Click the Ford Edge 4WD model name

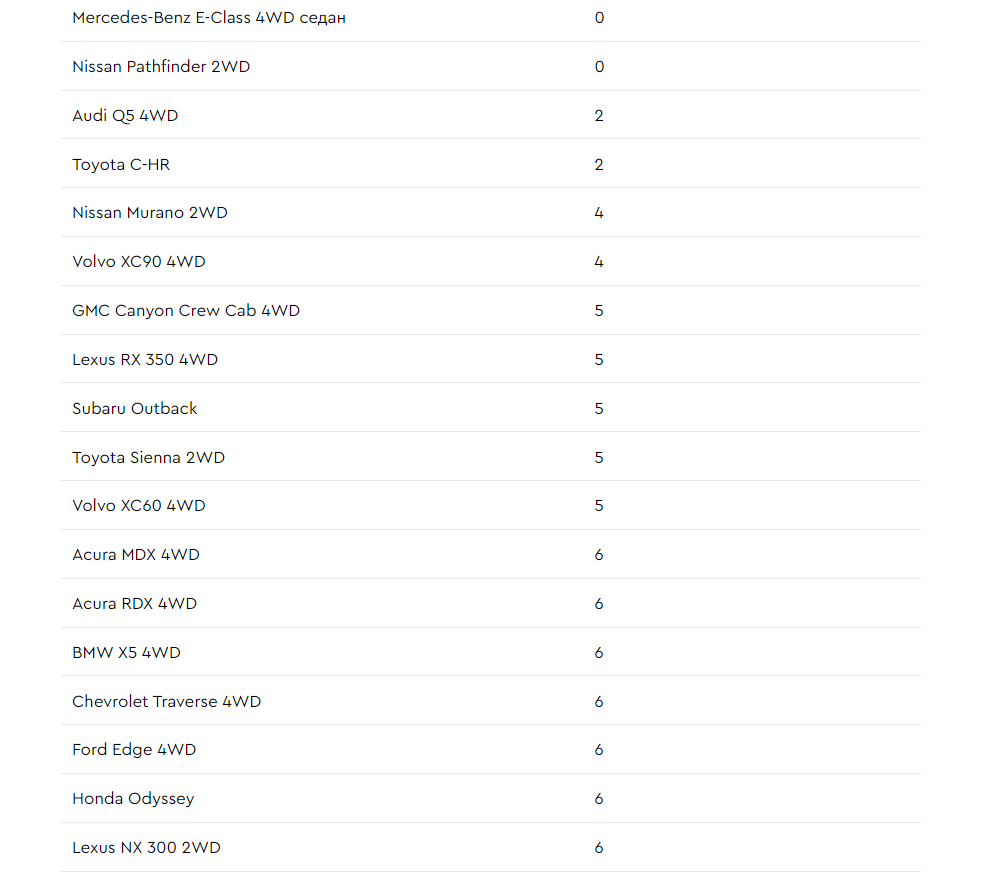pos(134,750)
